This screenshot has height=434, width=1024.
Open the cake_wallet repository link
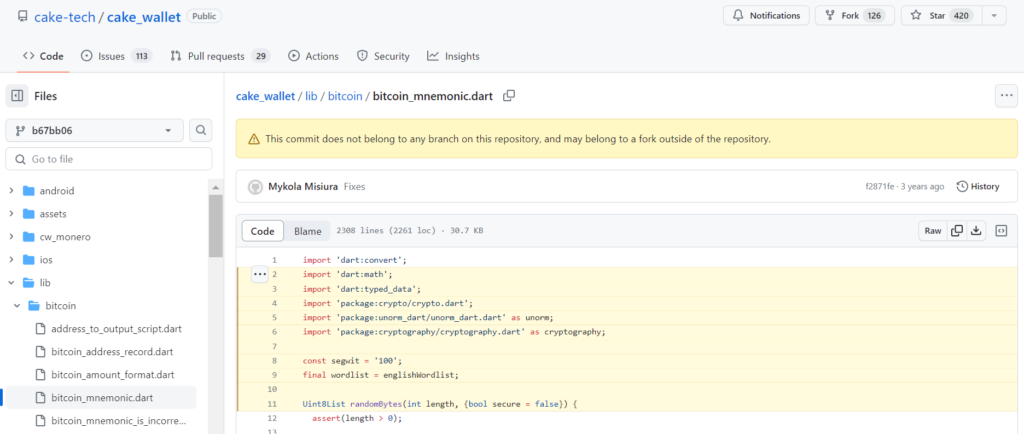click(144, 17)
